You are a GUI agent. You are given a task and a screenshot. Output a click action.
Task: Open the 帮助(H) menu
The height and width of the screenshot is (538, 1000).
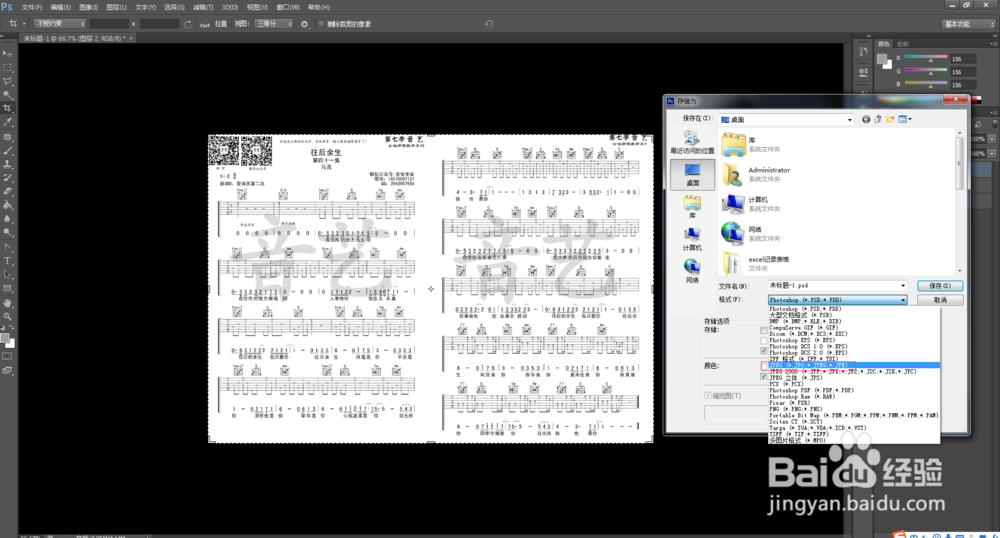[319, 7]
